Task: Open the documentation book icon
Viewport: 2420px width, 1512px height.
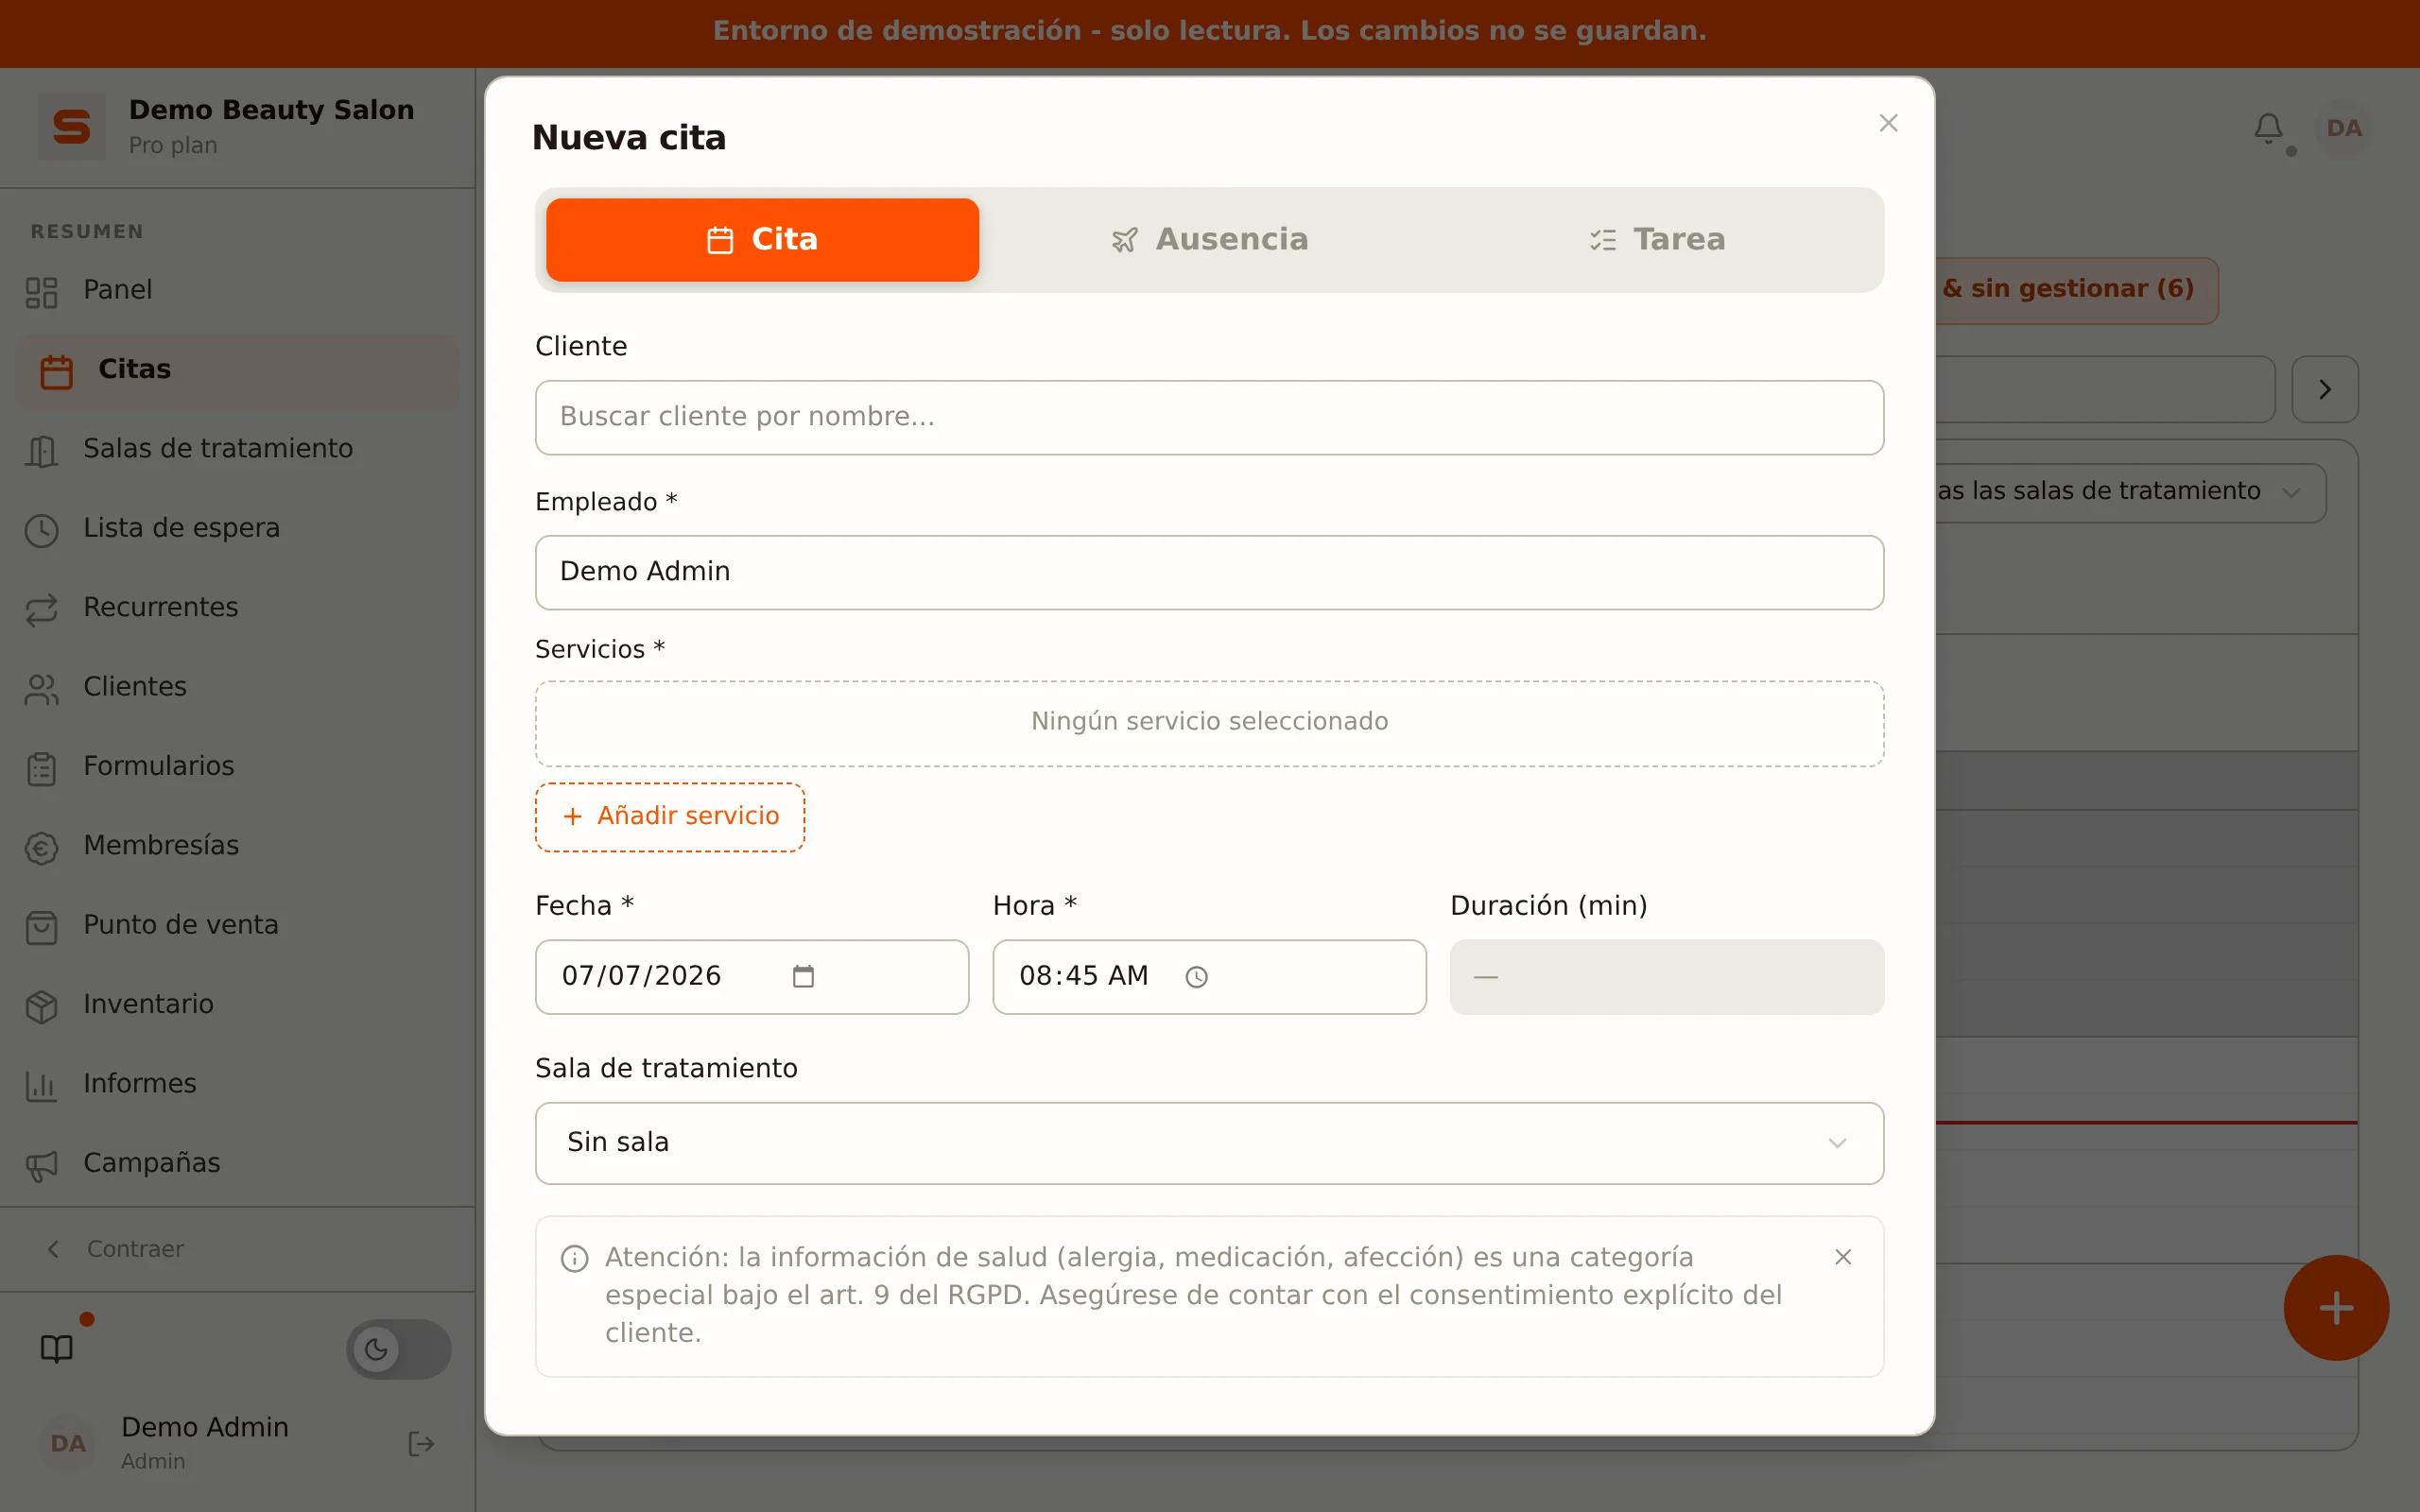Action: click(x=57, y=1348)
